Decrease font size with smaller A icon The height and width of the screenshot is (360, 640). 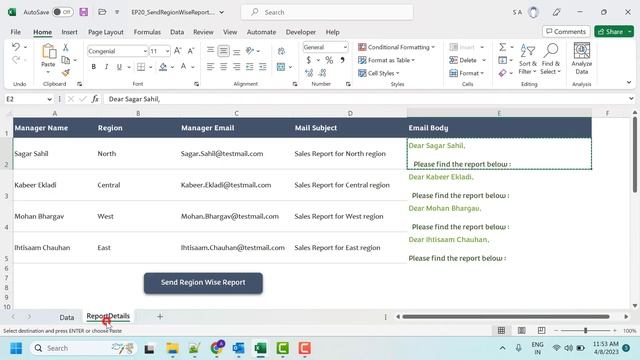[x=191, y=51]
